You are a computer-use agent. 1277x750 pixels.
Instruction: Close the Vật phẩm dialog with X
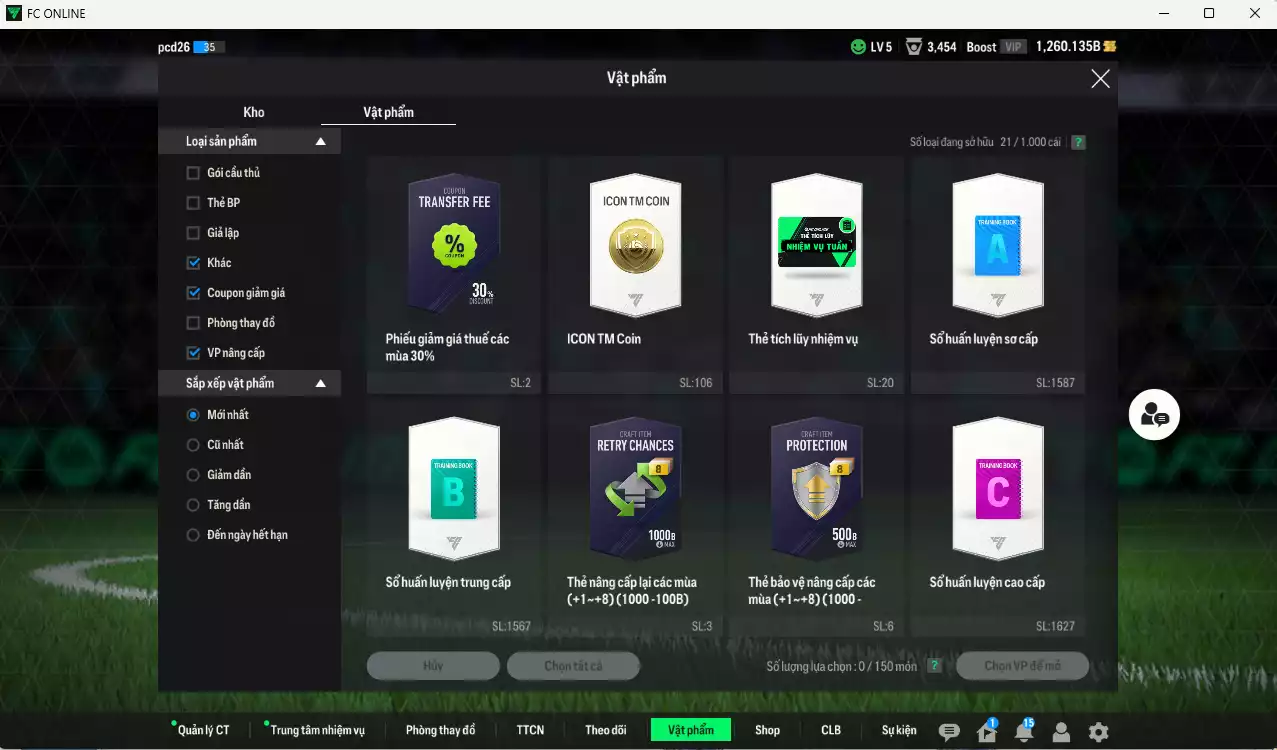(x=1100, y=79)
